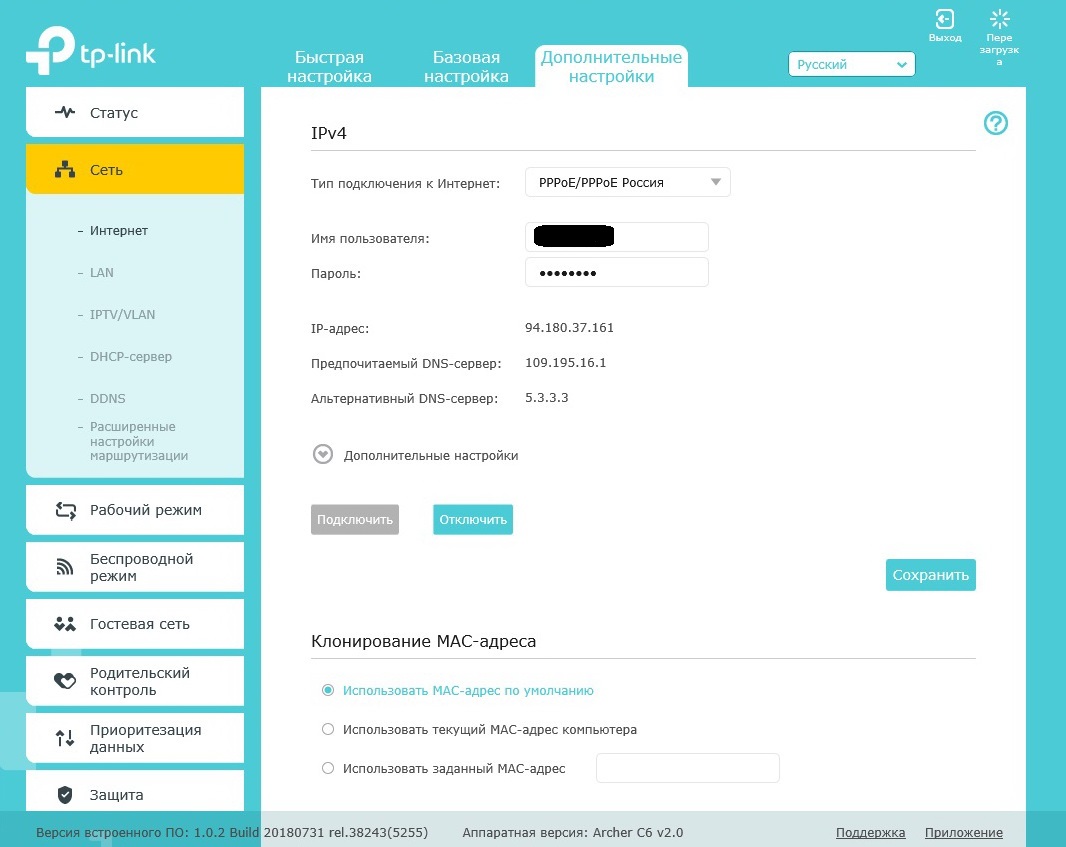Open the Статус section in sidebar
1066x847 pixels.
[135, 113]
